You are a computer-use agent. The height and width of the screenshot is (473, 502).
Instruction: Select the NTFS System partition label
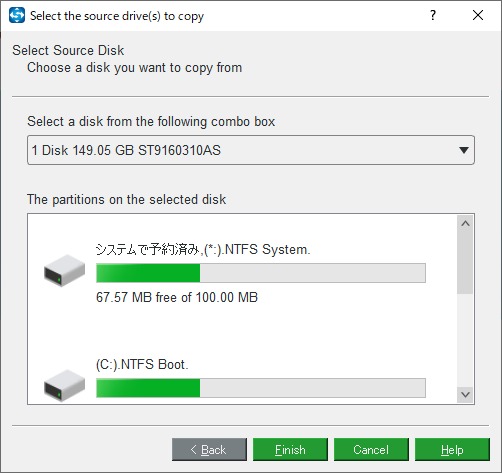(x=203, y=249)
